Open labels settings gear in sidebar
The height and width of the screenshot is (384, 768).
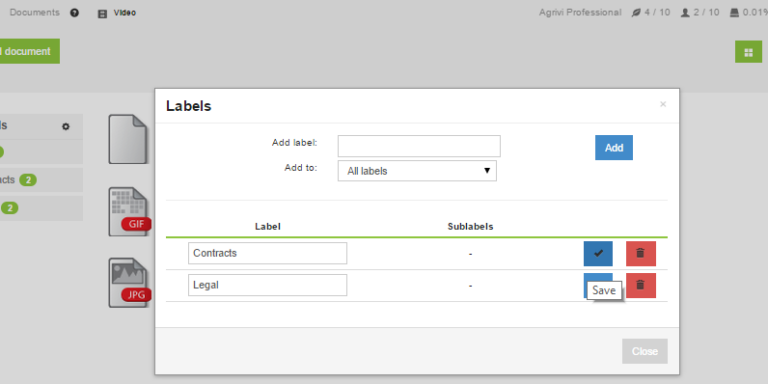[66, 126]
